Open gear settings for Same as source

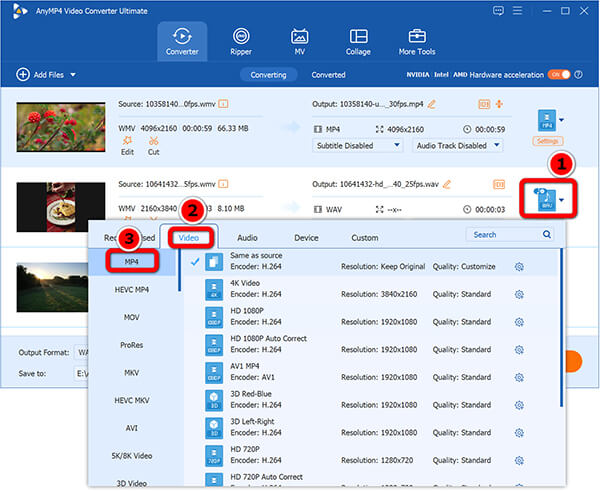pos(519,267)
